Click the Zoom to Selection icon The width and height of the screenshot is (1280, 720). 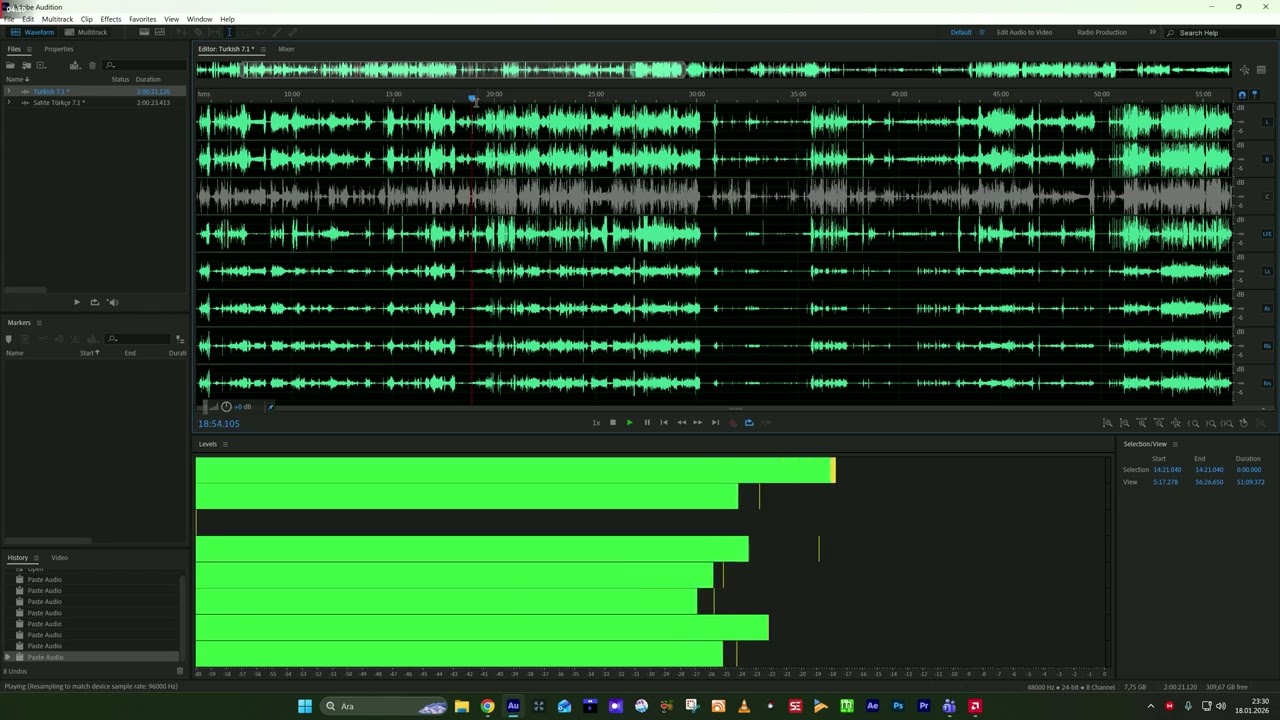coord(1227,423)
